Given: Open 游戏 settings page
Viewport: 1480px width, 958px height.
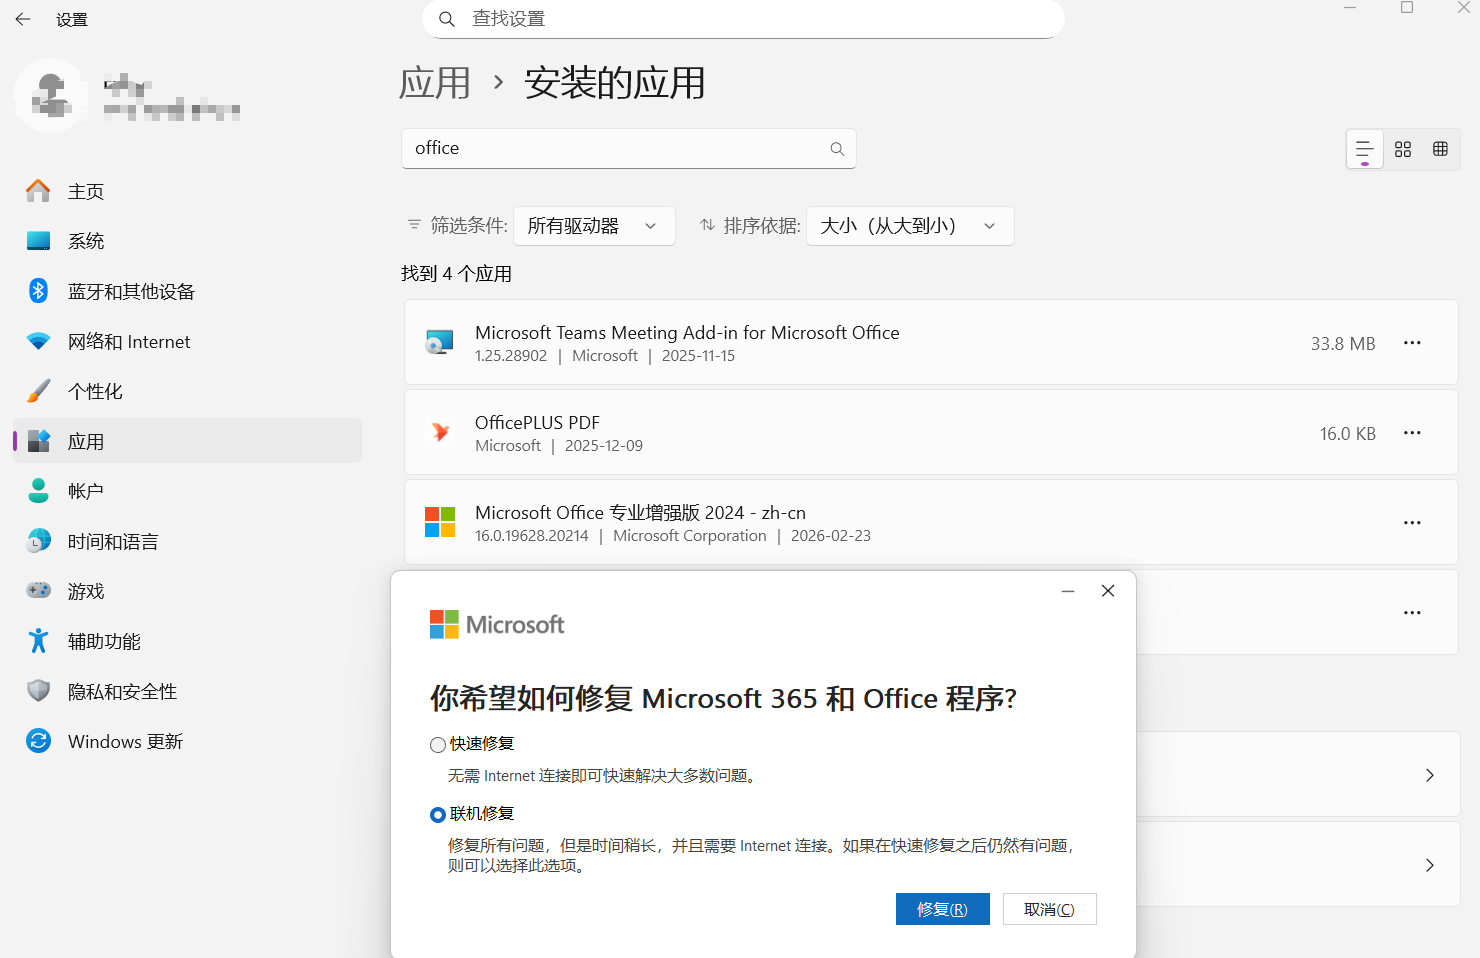Looking at the screenshot, I should pyautogui.click(x=187, y=591).
